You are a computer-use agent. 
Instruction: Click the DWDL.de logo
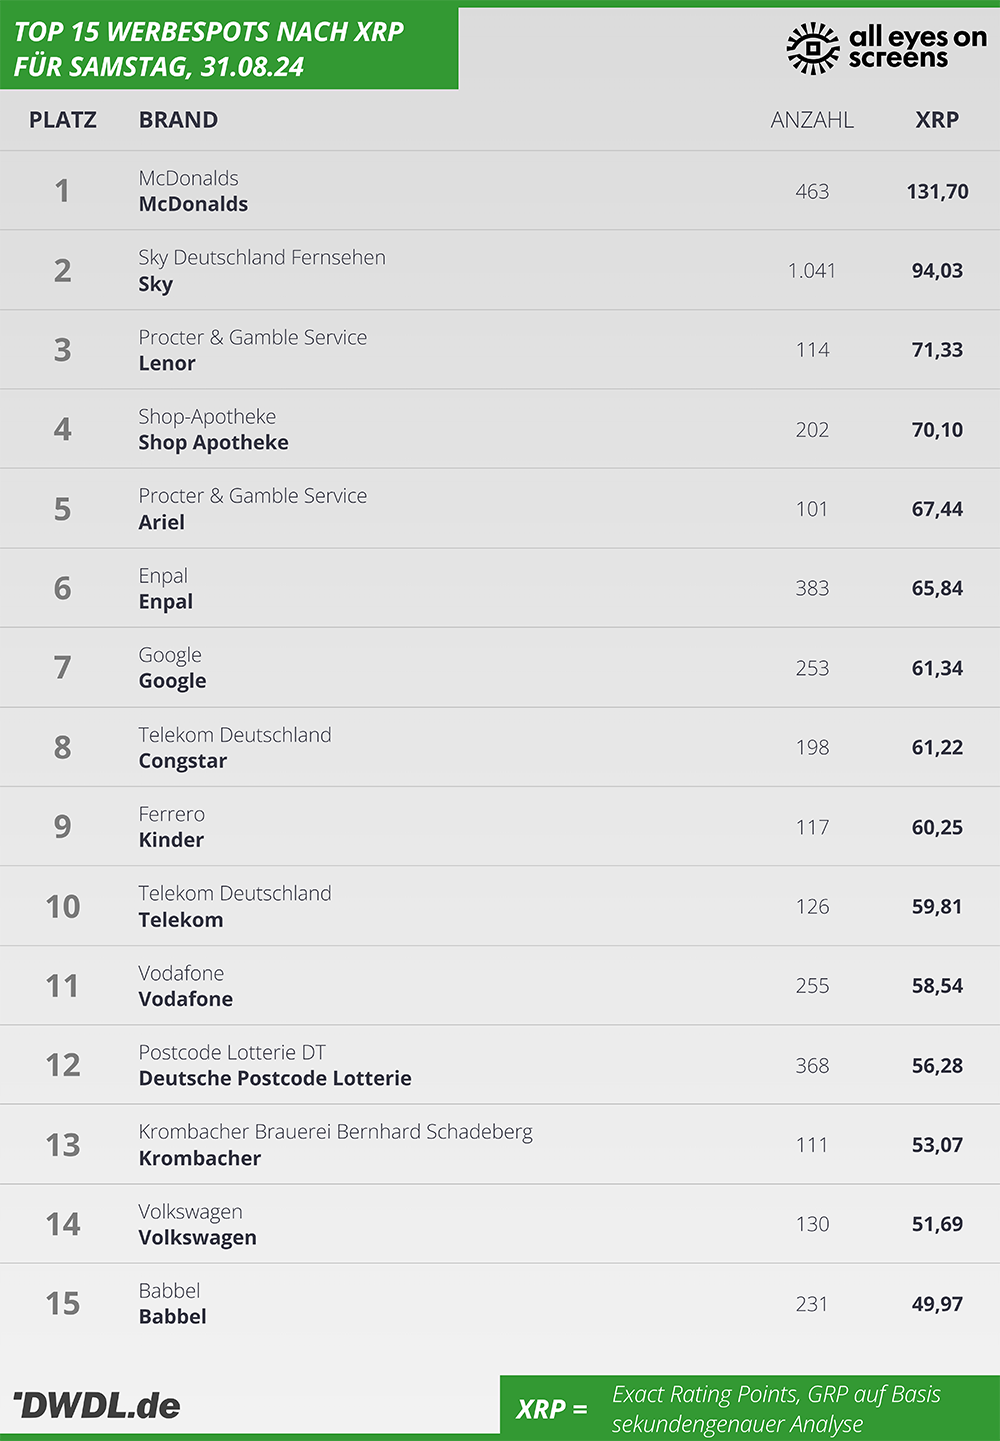[96, 1405]
